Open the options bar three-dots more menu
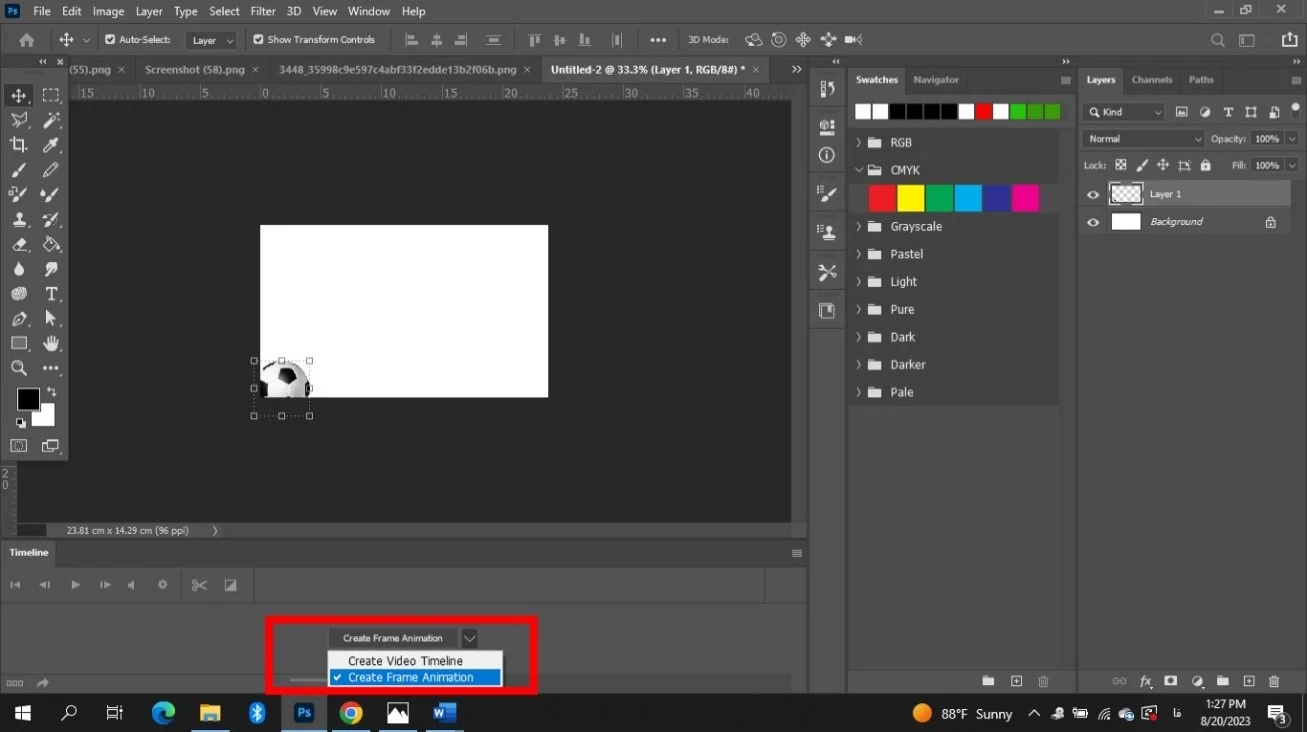The width and height of the screenshot is (1307, 732). click(x=658, y=40)
